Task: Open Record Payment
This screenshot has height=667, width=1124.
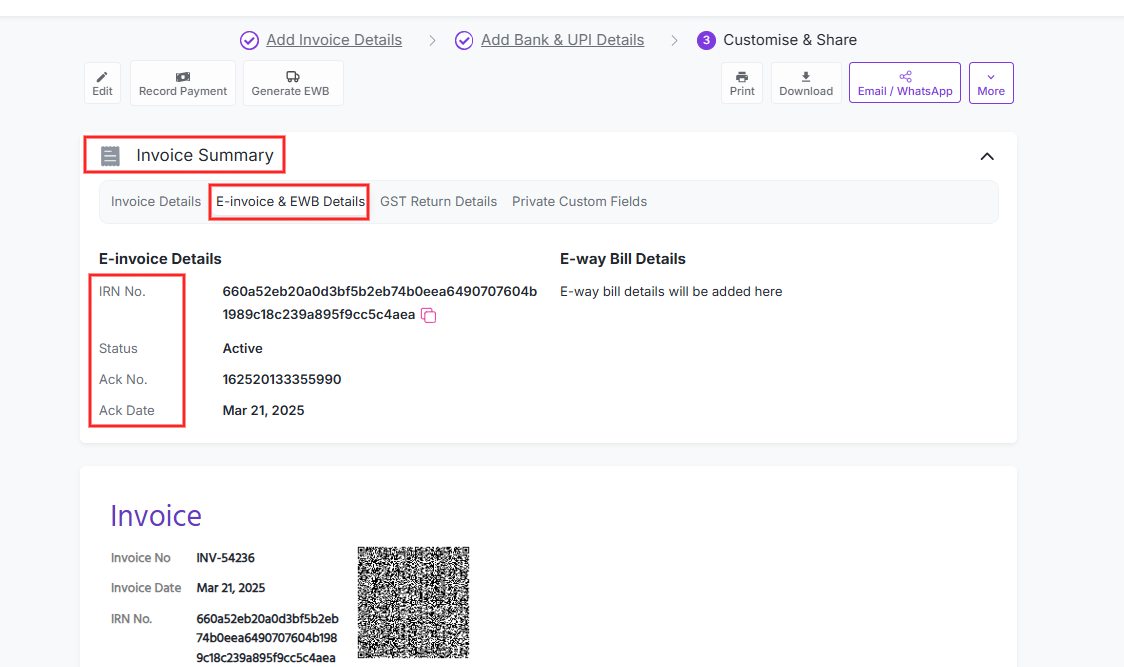Action: (x=183, y=83)
